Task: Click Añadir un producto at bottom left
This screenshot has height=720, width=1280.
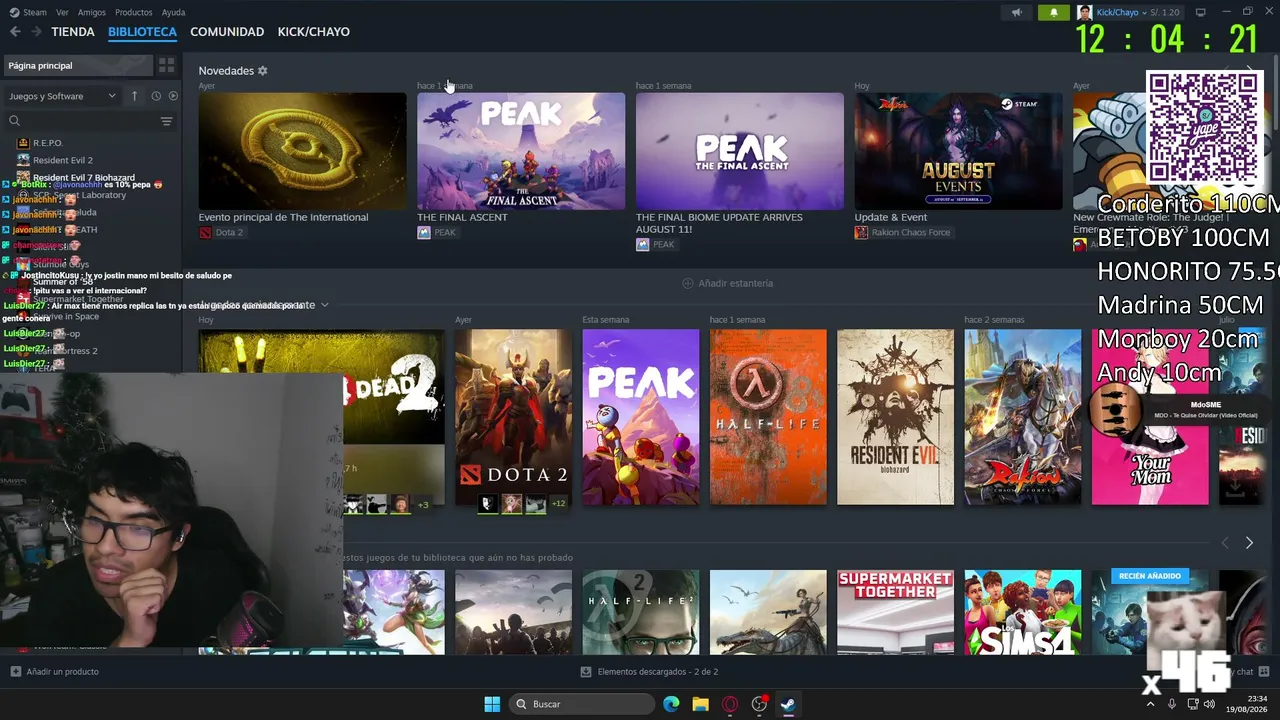Action: tap(54, 672)
